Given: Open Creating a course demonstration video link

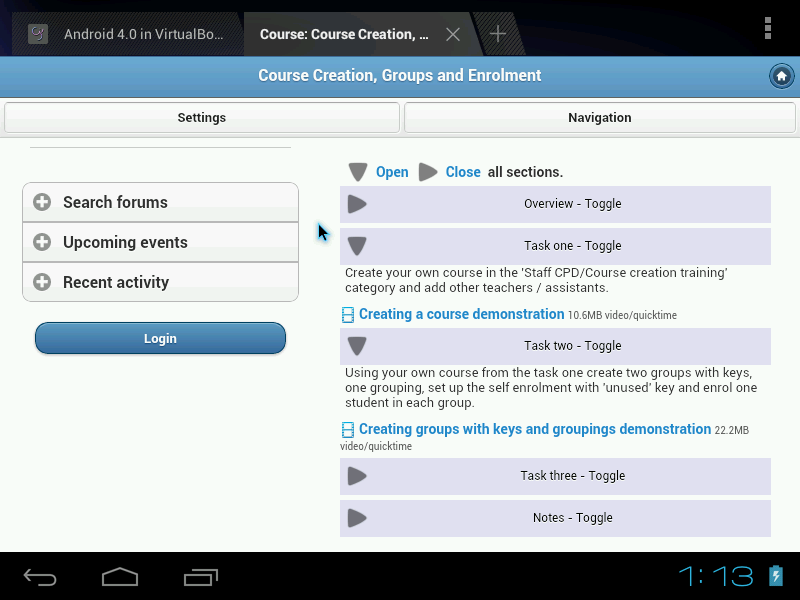Looking at the screenshot, I should (x=461, y=314).
